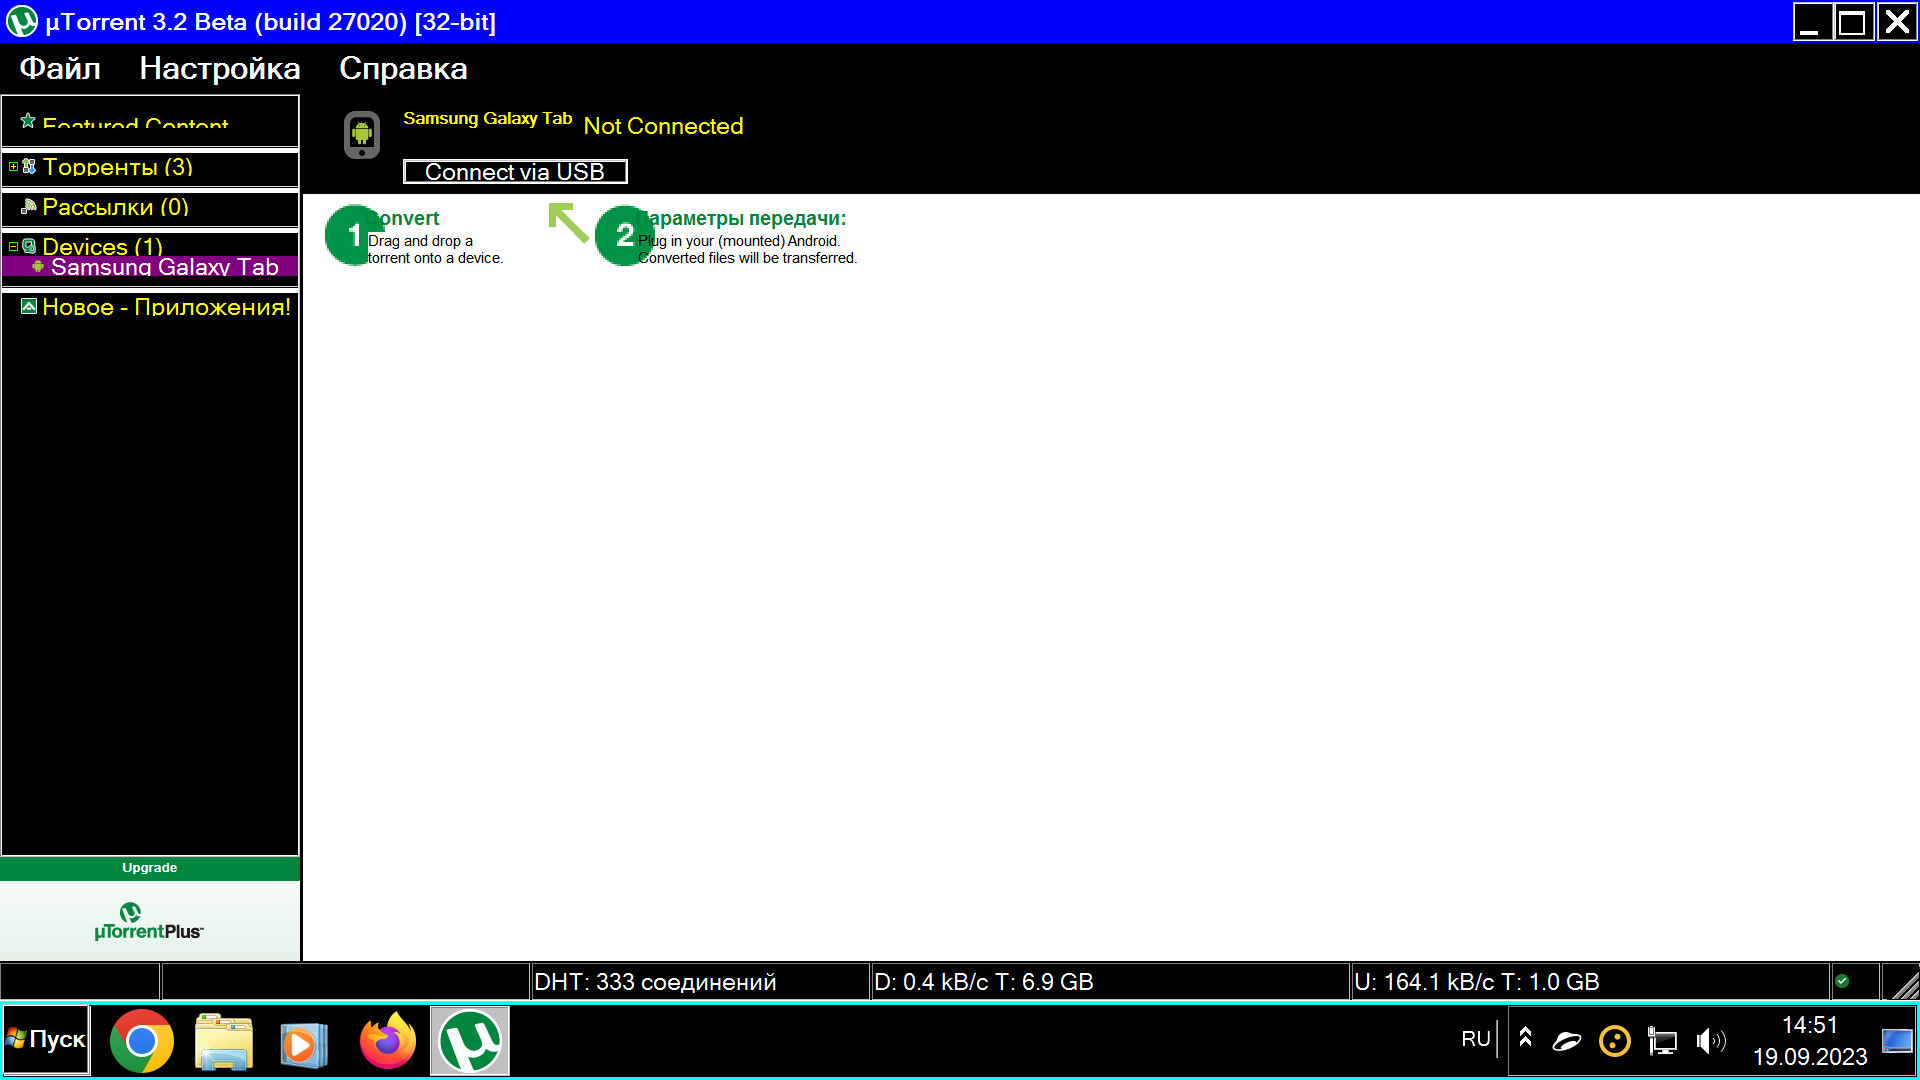Click the Connect via USB button
1920x1080 pixels.
(x=515, y=172)
